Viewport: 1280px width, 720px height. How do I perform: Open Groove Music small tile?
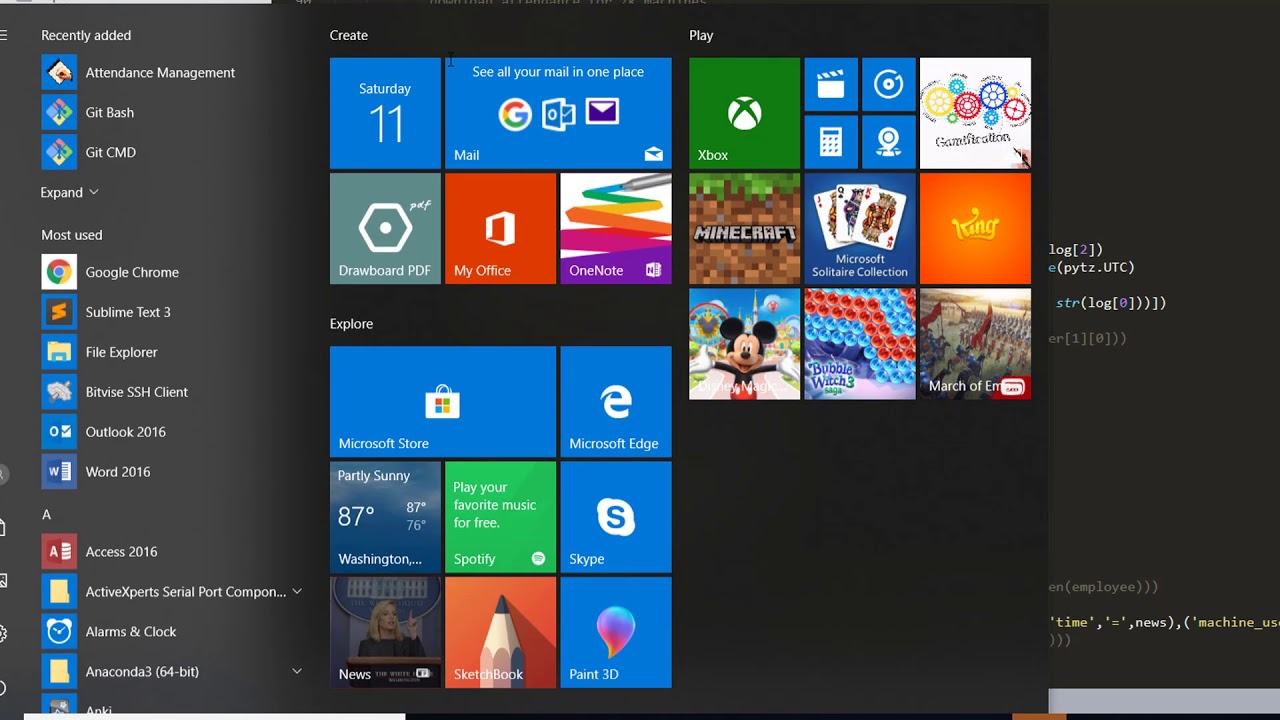(x=889, y=84)
